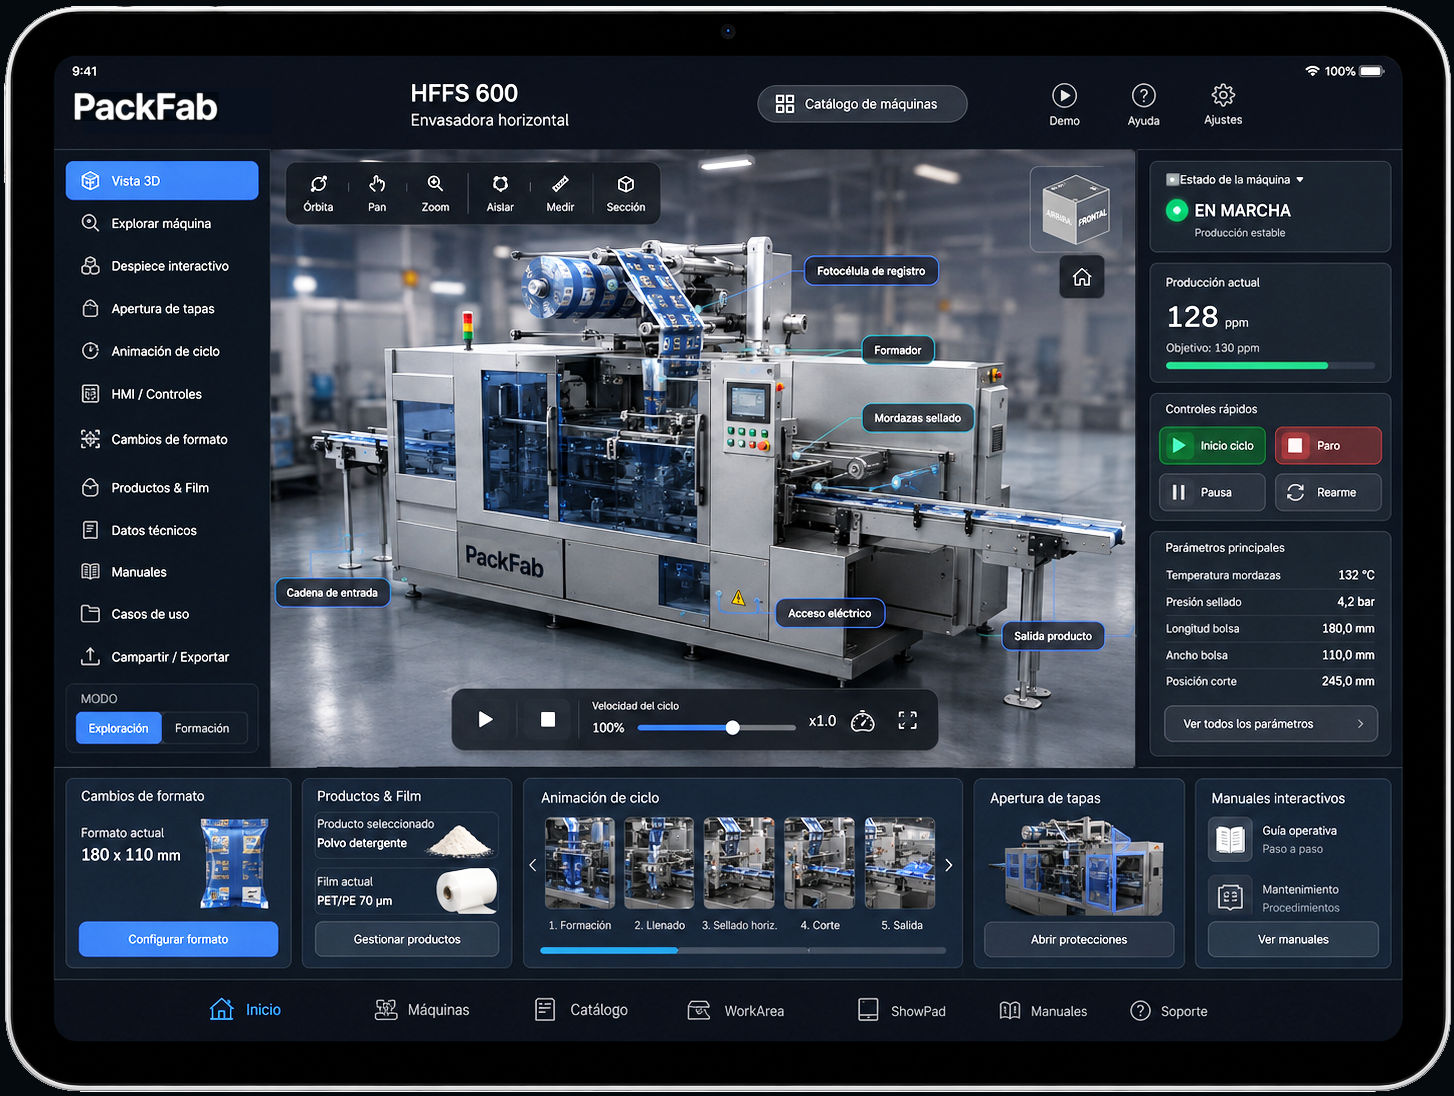
Task: Start cycle with Inicio ciclo button
Action: [1212, 446]
